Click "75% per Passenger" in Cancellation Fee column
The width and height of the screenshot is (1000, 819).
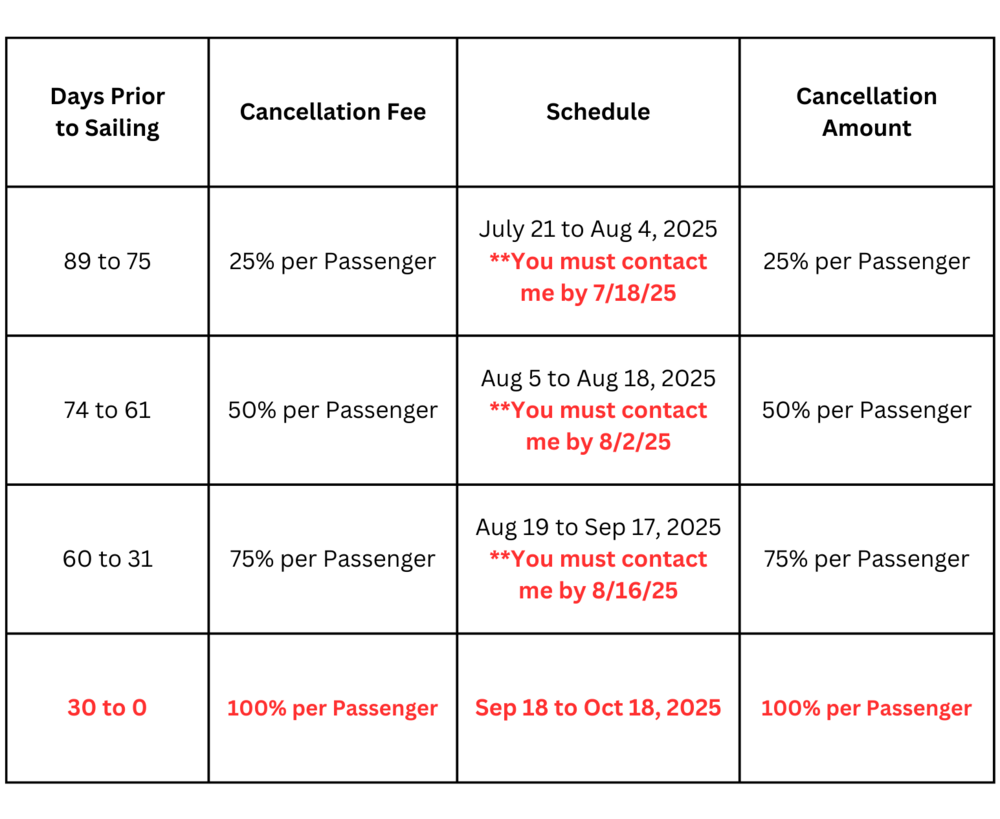[x=333, y=558]
